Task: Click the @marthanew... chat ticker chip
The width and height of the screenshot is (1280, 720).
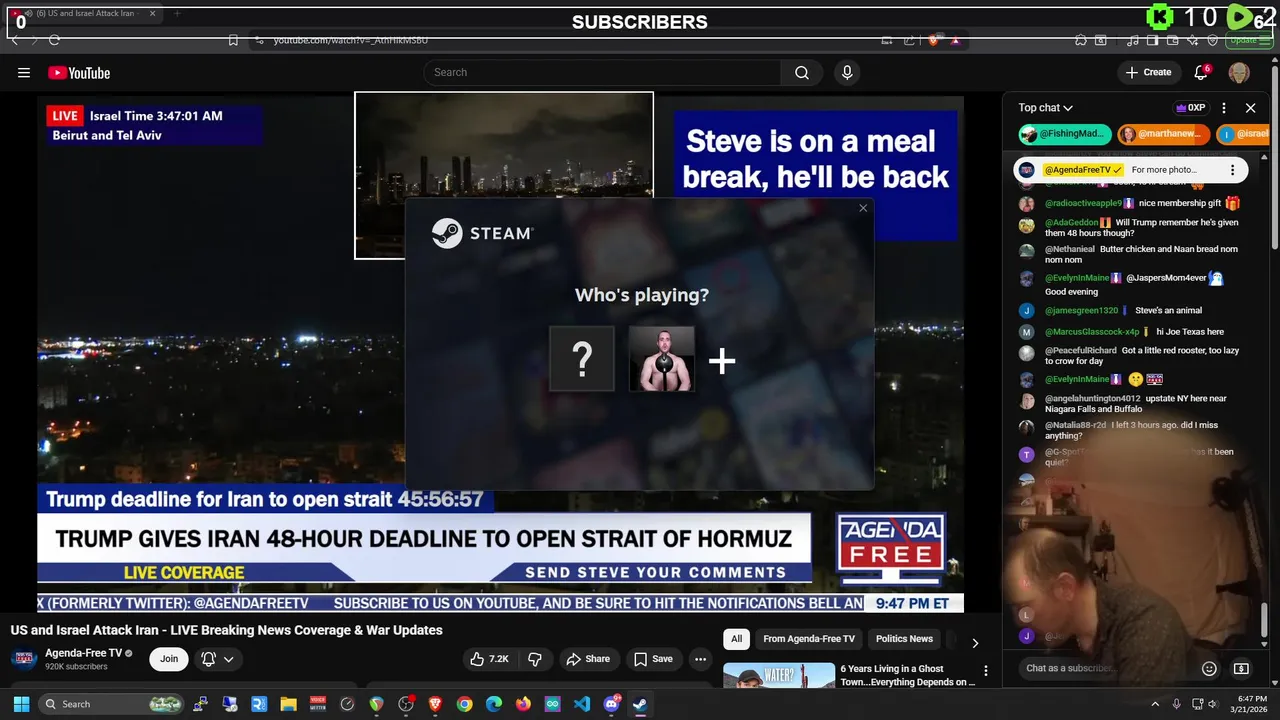Action: coord(1164,134)
